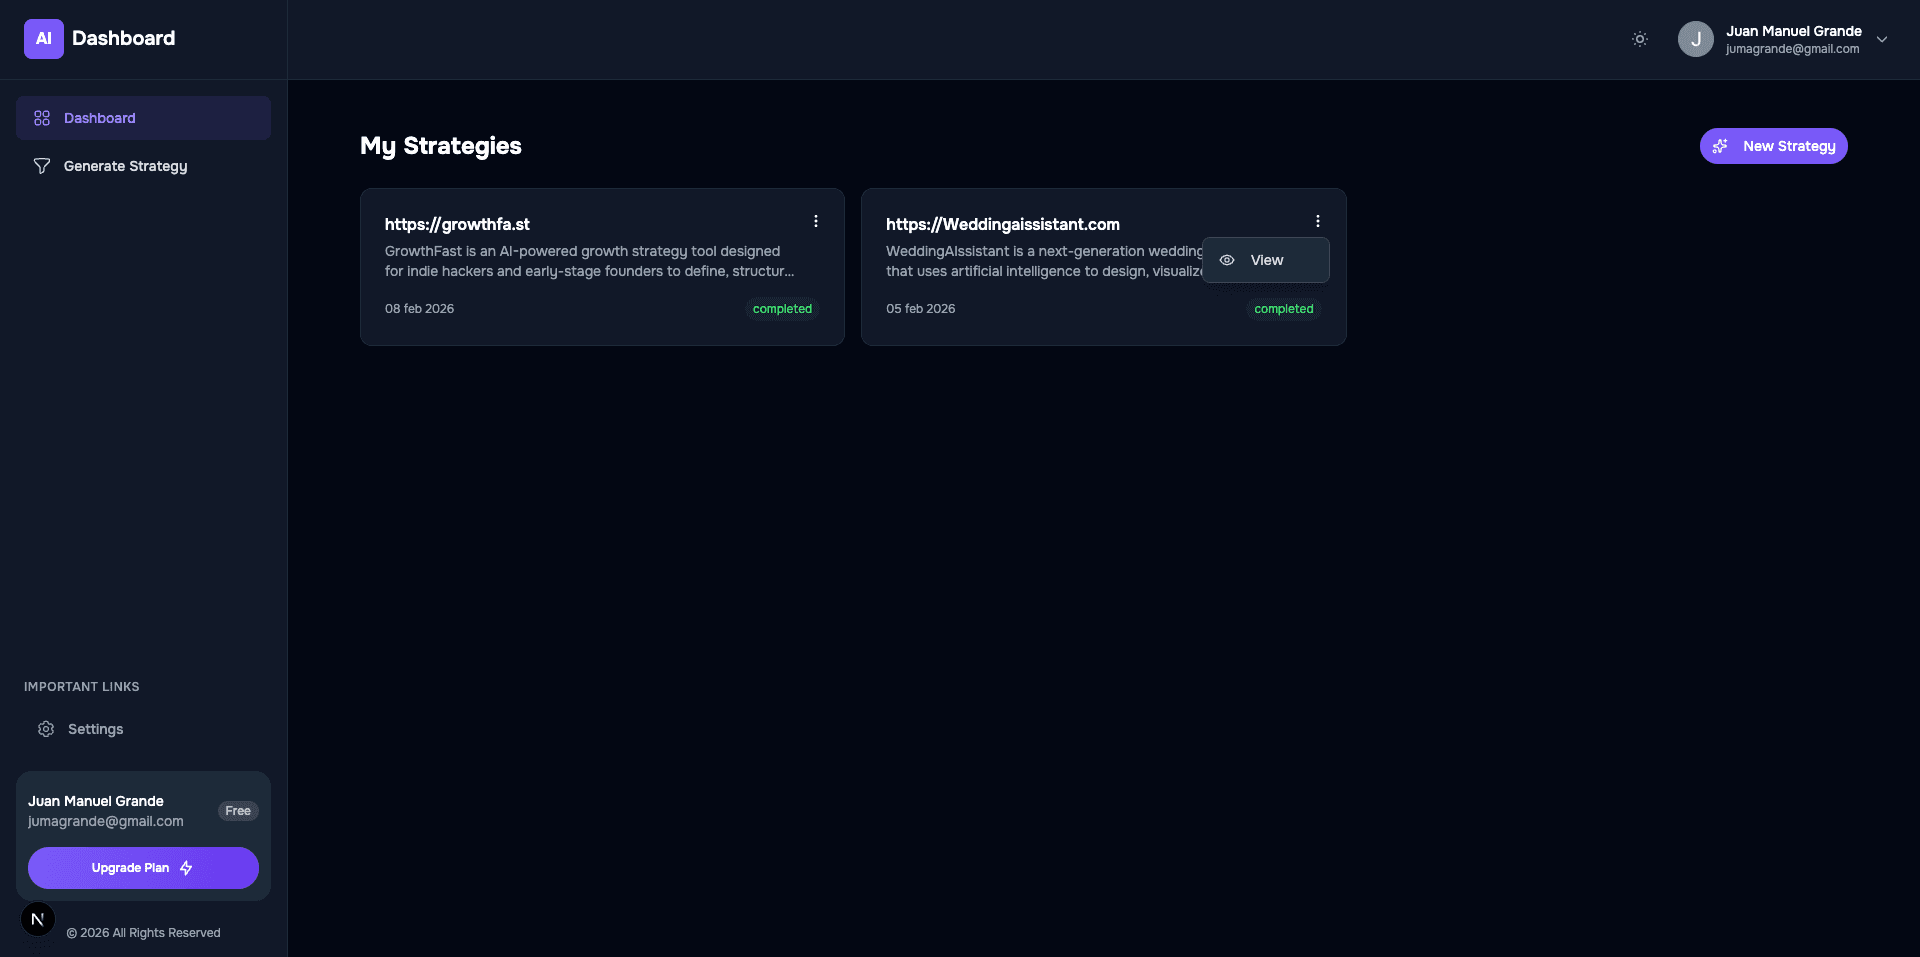Click the funnel icon next to Generate Strategy

[x=42, y=166]
